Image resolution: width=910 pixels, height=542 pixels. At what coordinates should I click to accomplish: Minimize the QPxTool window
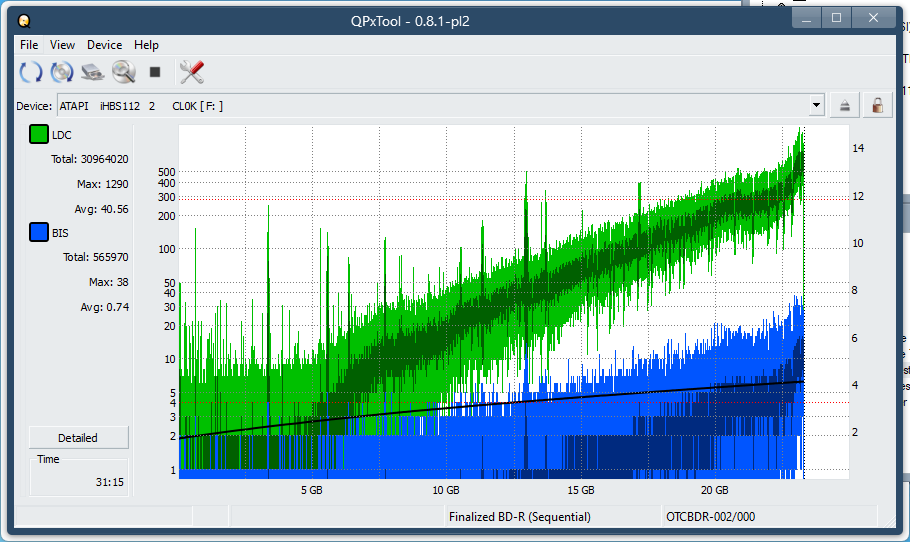click(806, 19)
